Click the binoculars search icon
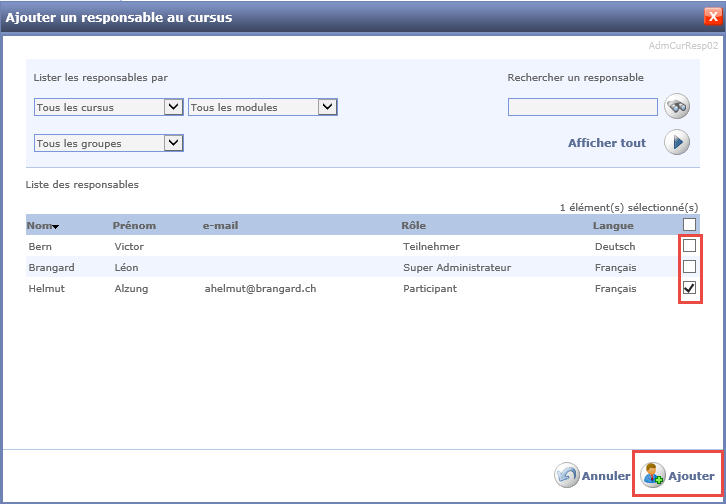 [x=678, y=107]
